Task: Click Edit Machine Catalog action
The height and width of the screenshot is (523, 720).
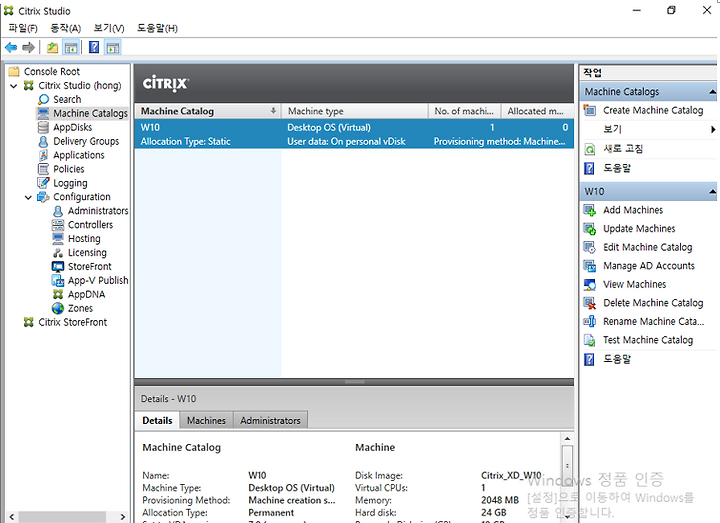Action: point(647,247)
